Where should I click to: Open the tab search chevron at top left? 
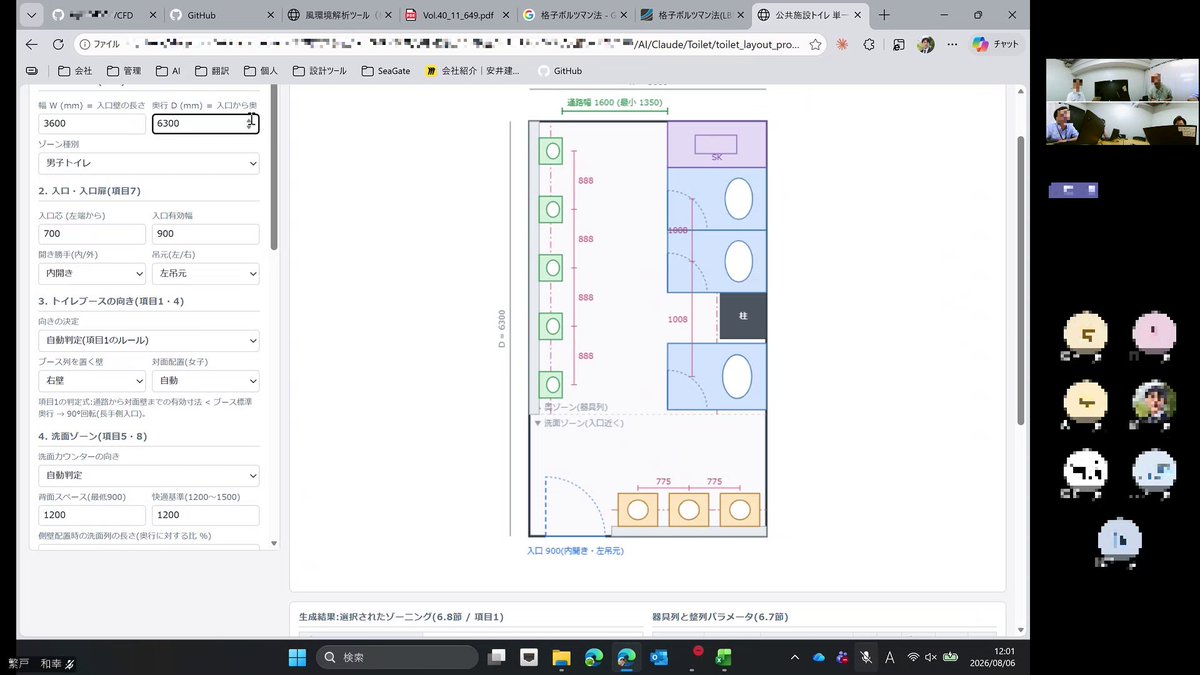coord(30,15)
